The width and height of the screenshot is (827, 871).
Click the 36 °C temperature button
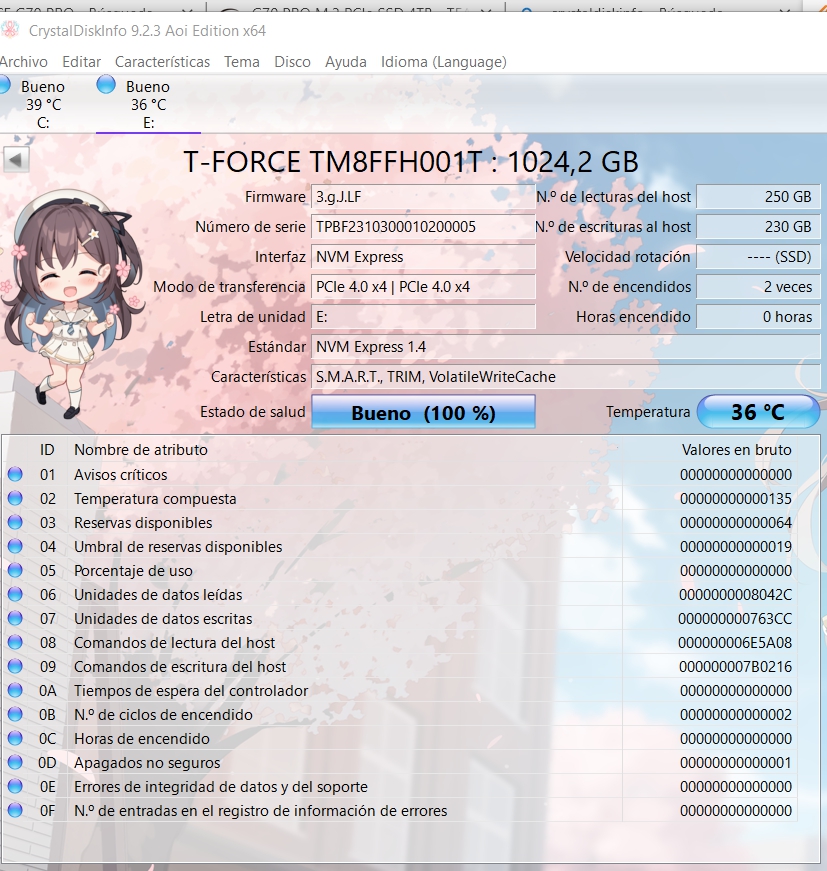point(758,412)
